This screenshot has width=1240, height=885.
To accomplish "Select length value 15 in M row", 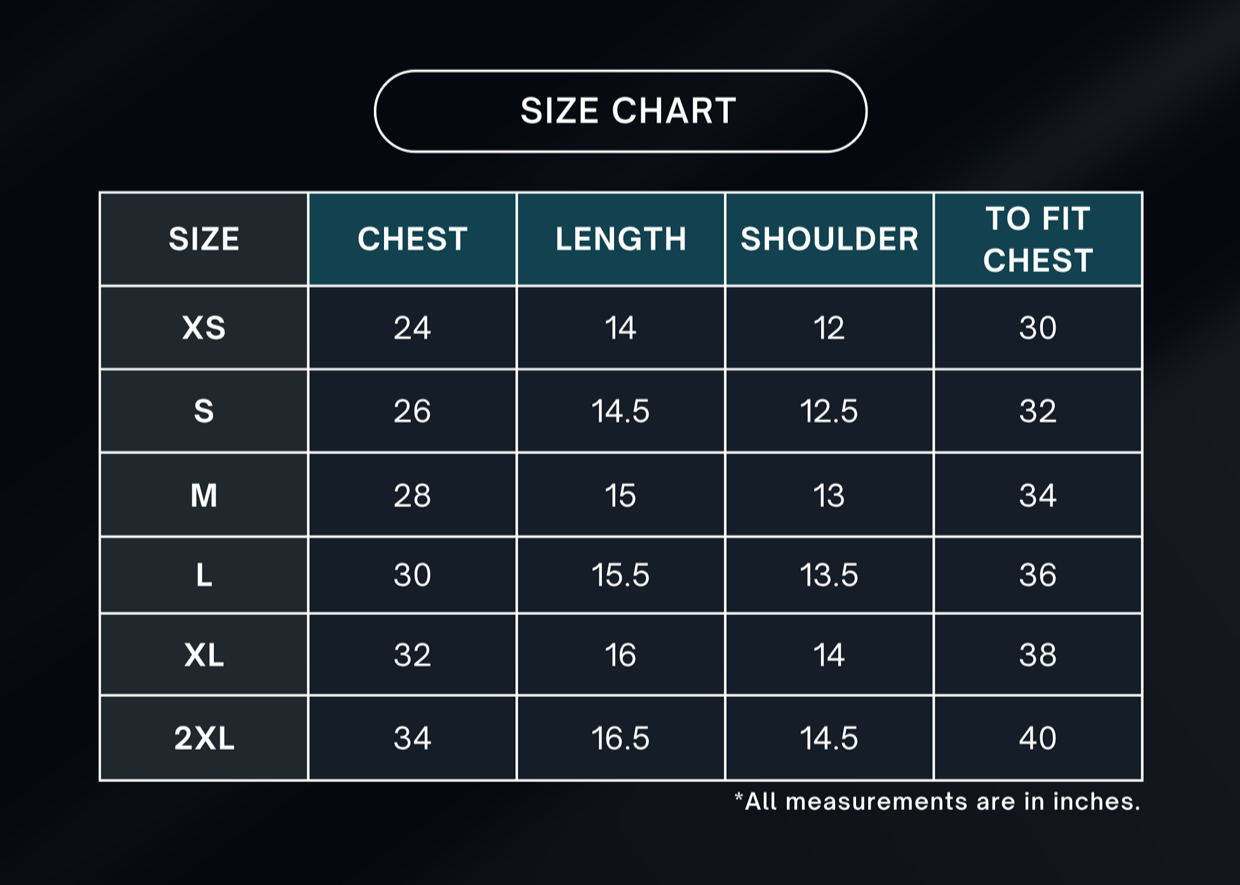I will pyautogui.click(x=621, y=495).
